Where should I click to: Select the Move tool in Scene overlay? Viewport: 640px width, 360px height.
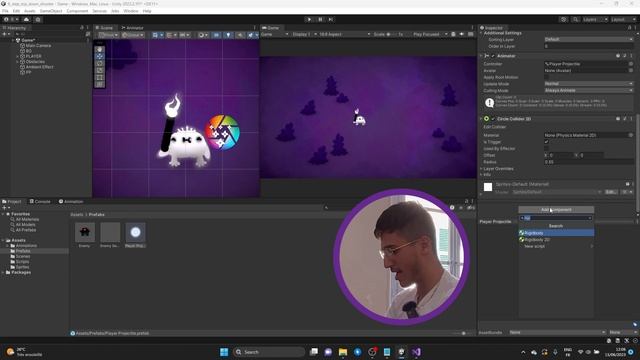tap(100, 56)
